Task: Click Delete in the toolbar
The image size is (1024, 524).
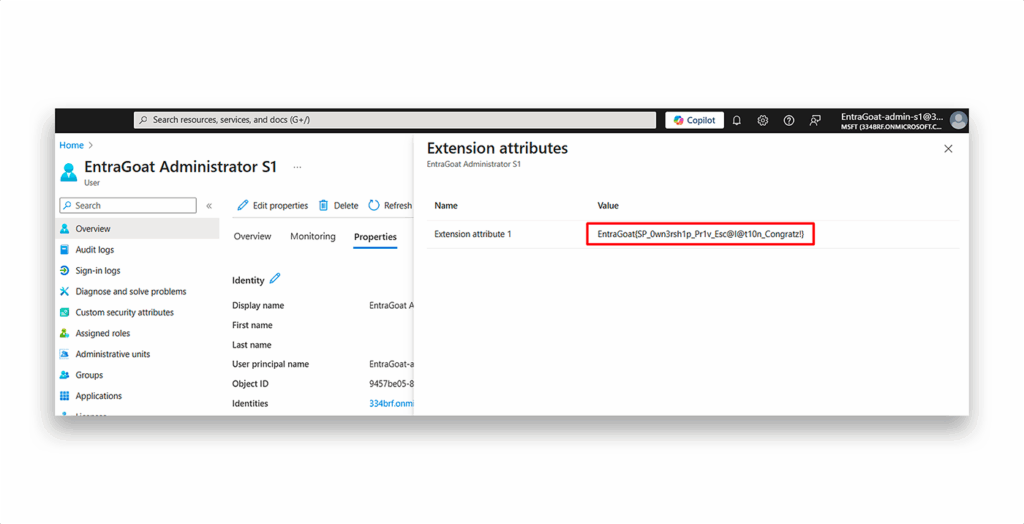Action: (338, 205)
